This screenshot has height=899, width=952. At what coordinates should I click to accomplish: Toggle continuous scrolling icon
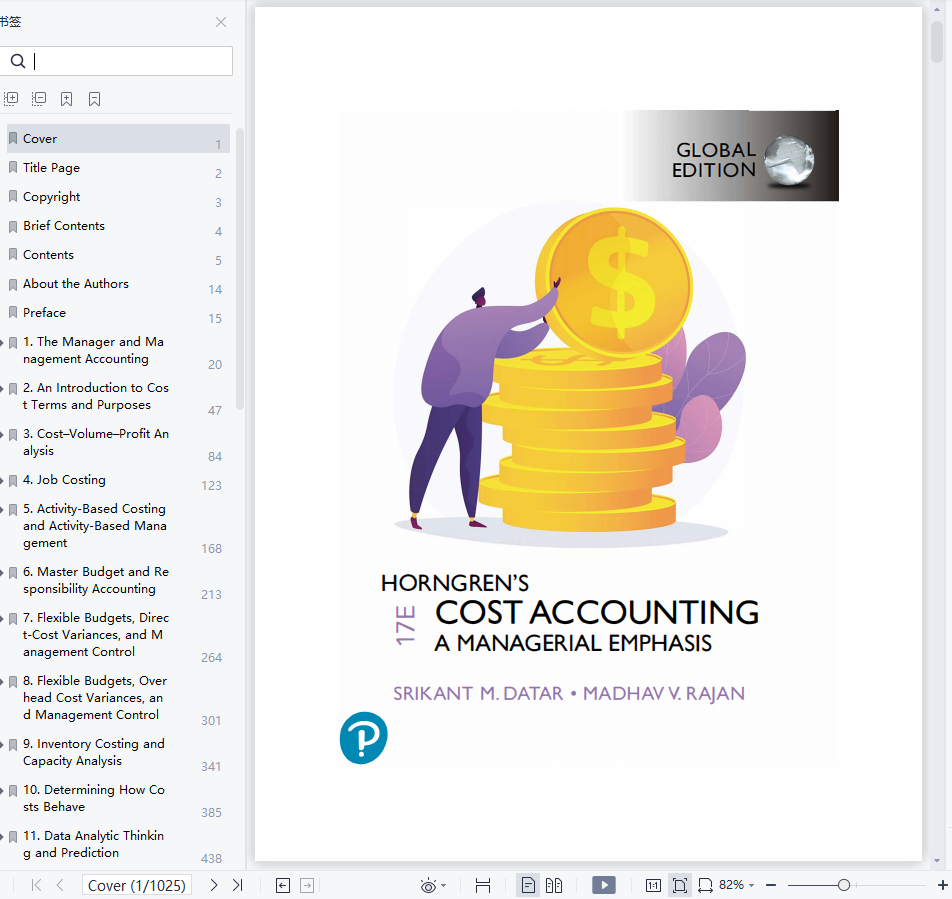pos(483,886)
